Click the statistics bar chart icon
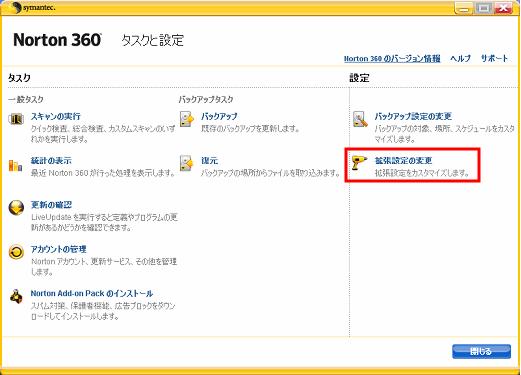 [x=15, y=165]
